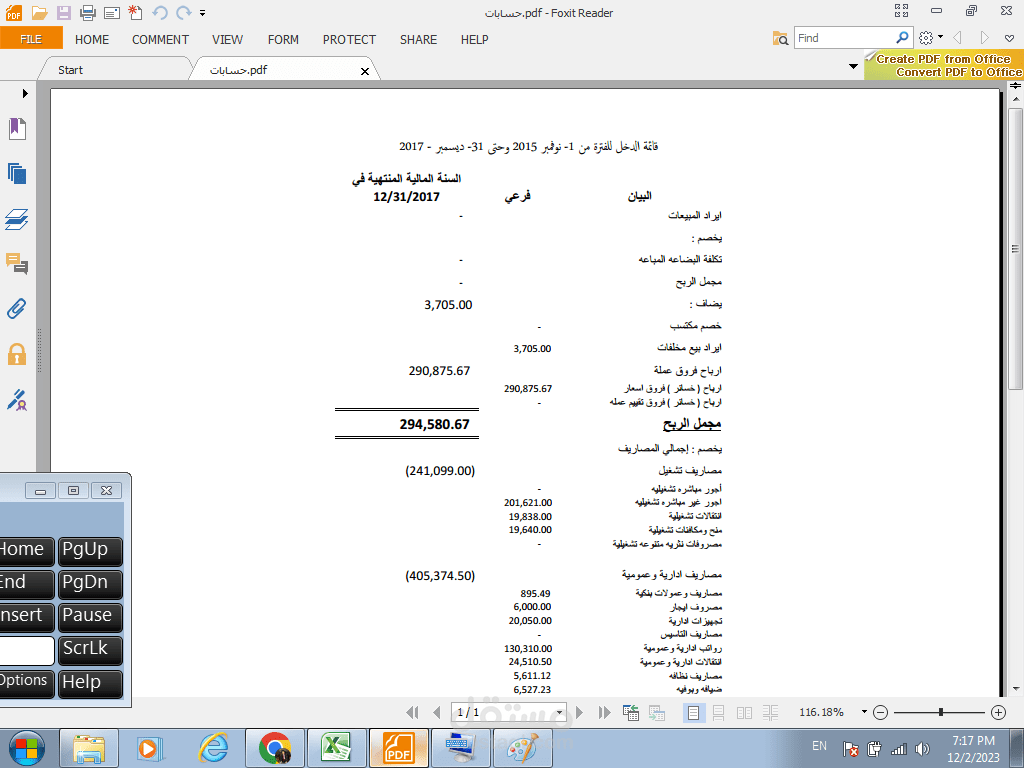Open a file with the folder icon
The width and height of the screenshot is (1024, 768).
[39, 12]
